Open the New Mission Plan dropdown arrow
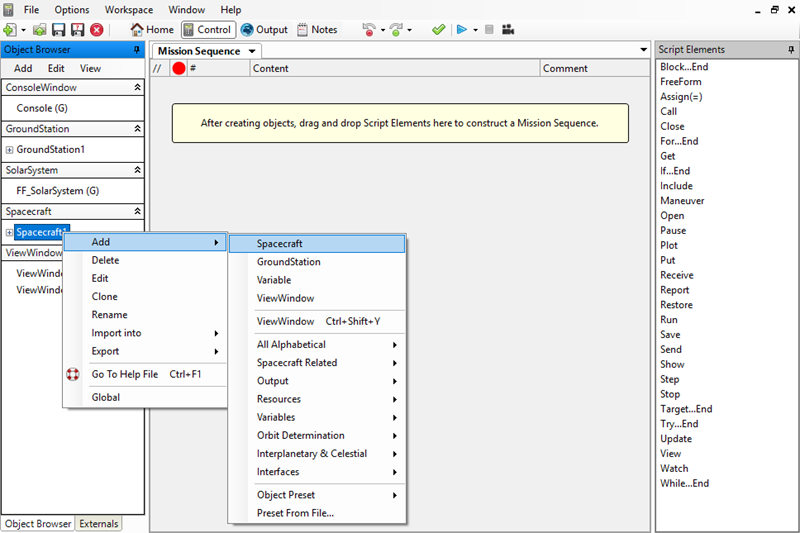 [23, 30]
